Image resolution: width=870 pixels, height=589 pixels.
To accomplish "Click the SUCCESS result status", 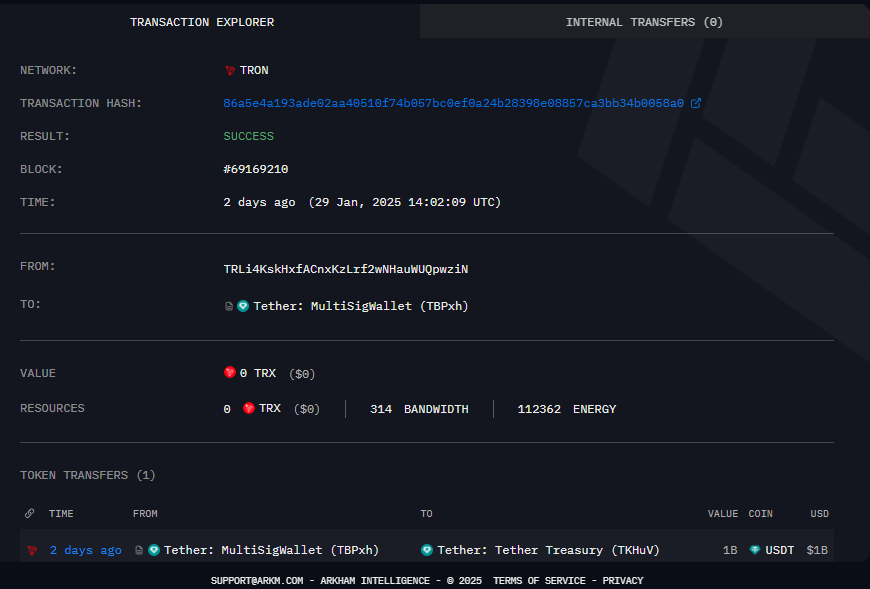I will tap(249, 136).
